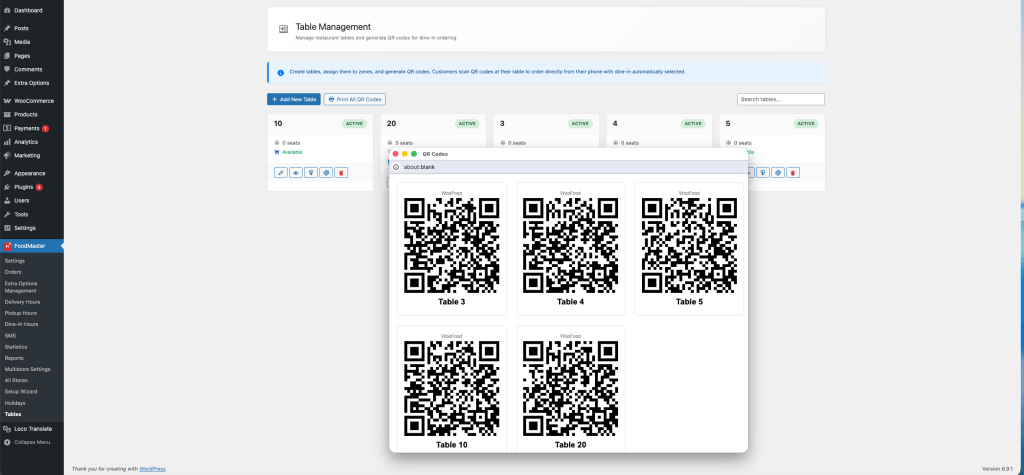Click the Add New Table button
The width and height of the screenshot is (1024, 475).
[294, 99]
